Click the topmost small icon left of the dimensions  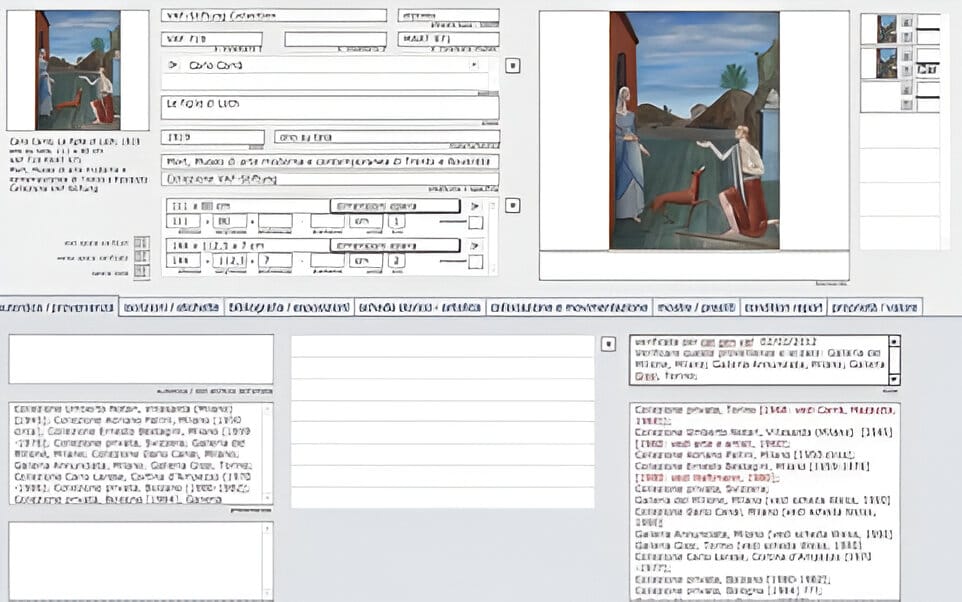(x=141, y=243)
